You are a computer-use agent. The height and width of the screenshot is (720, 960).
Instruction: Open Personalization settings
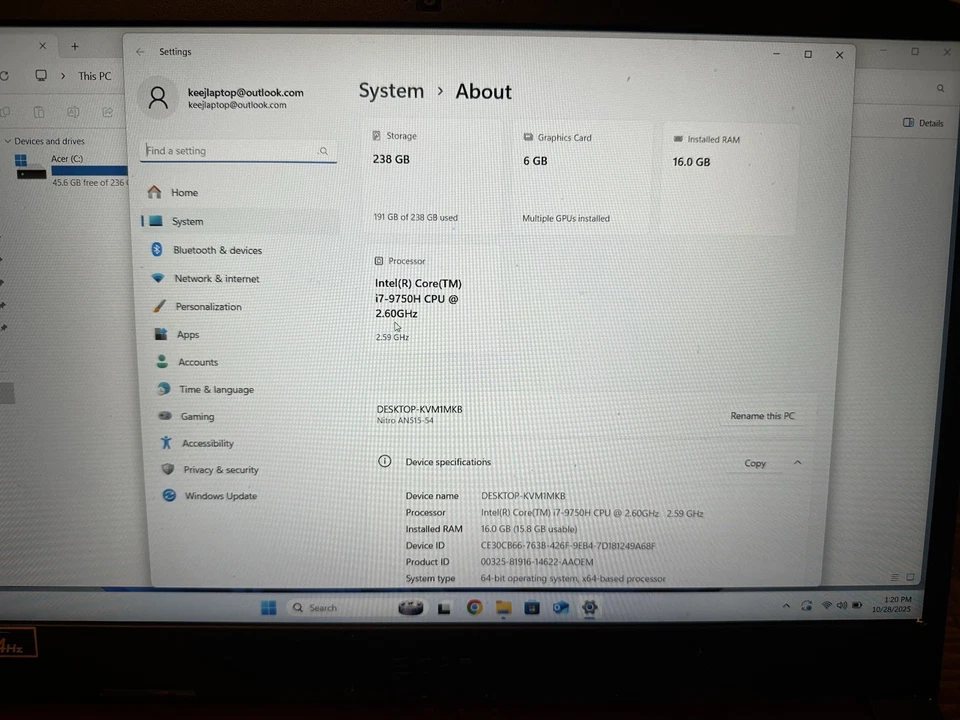click(208, 306)
